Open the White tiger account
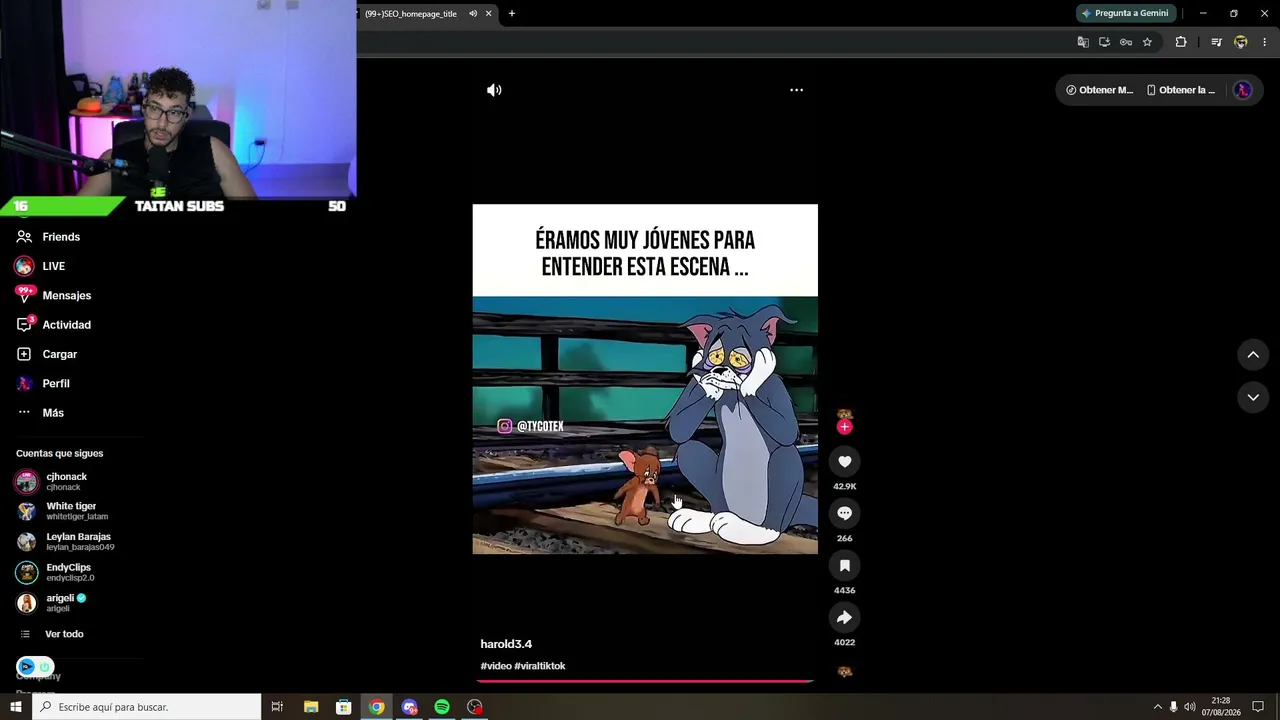 (62, 511)
